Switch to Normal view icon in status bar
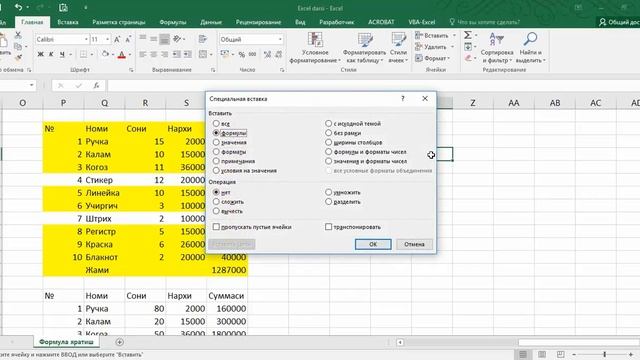The height and width of the screenshot is (360, 640). pos(523,354)
